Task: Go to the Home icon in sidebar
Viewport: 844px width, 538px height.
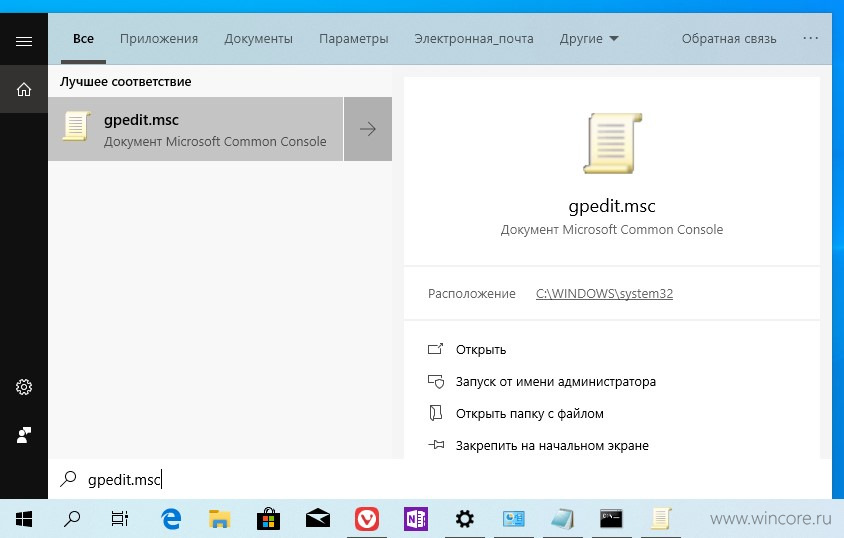Action: click(24, 89)
